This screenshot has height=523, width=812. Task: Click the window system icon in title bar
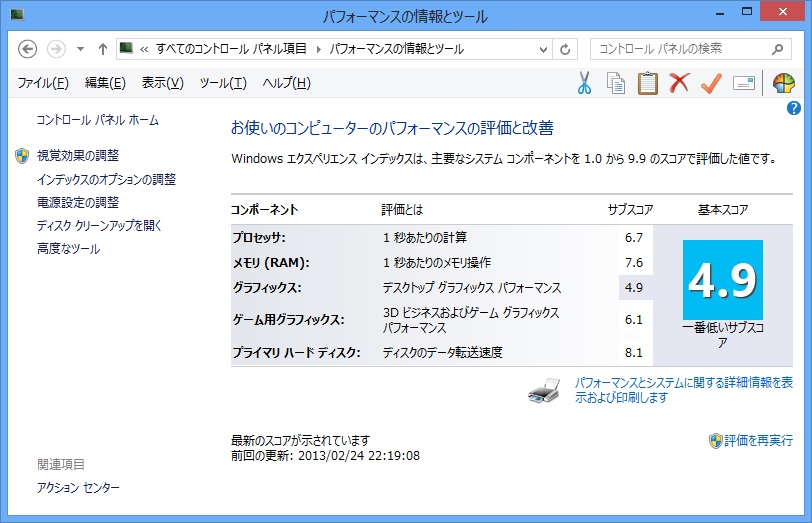pyautogui.click(x=17, y=14)
